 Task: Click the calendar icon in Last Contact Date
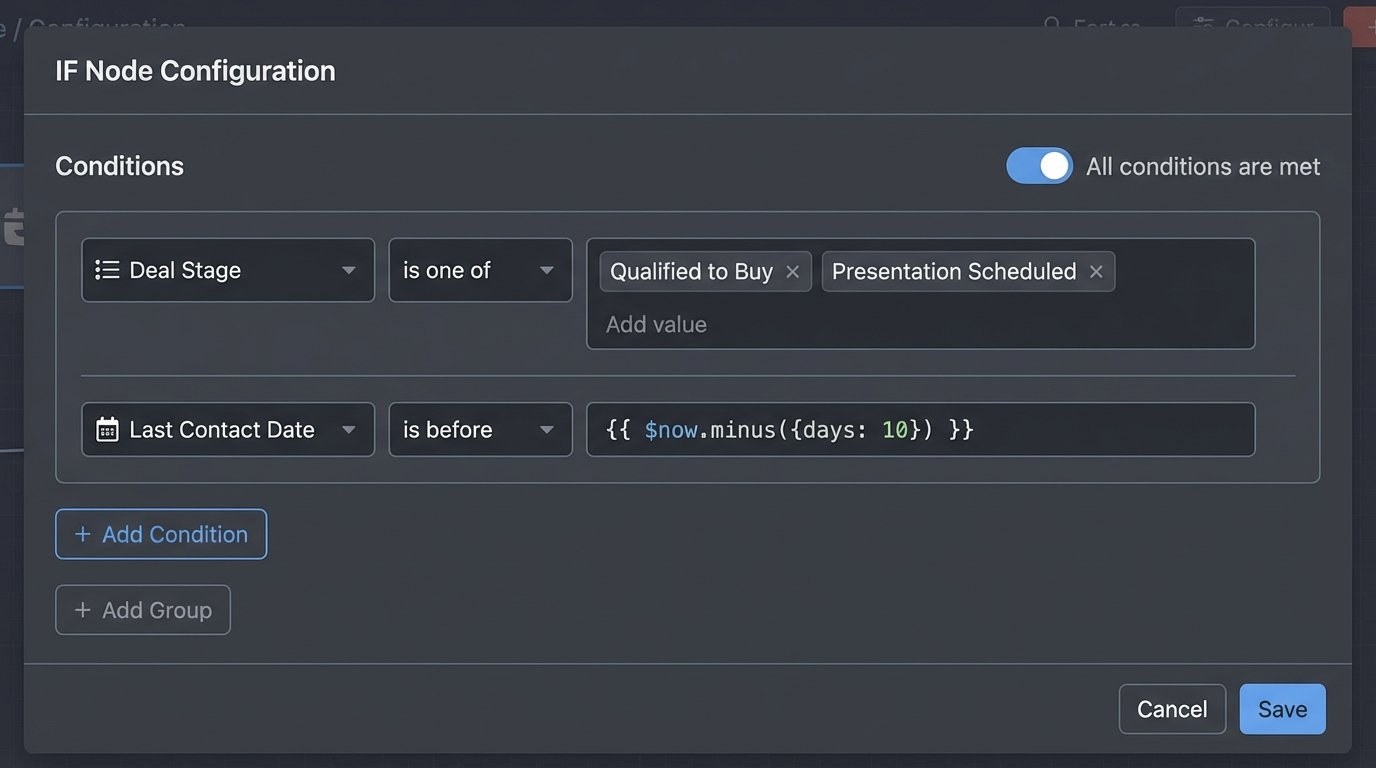click(x=107, y=429)
